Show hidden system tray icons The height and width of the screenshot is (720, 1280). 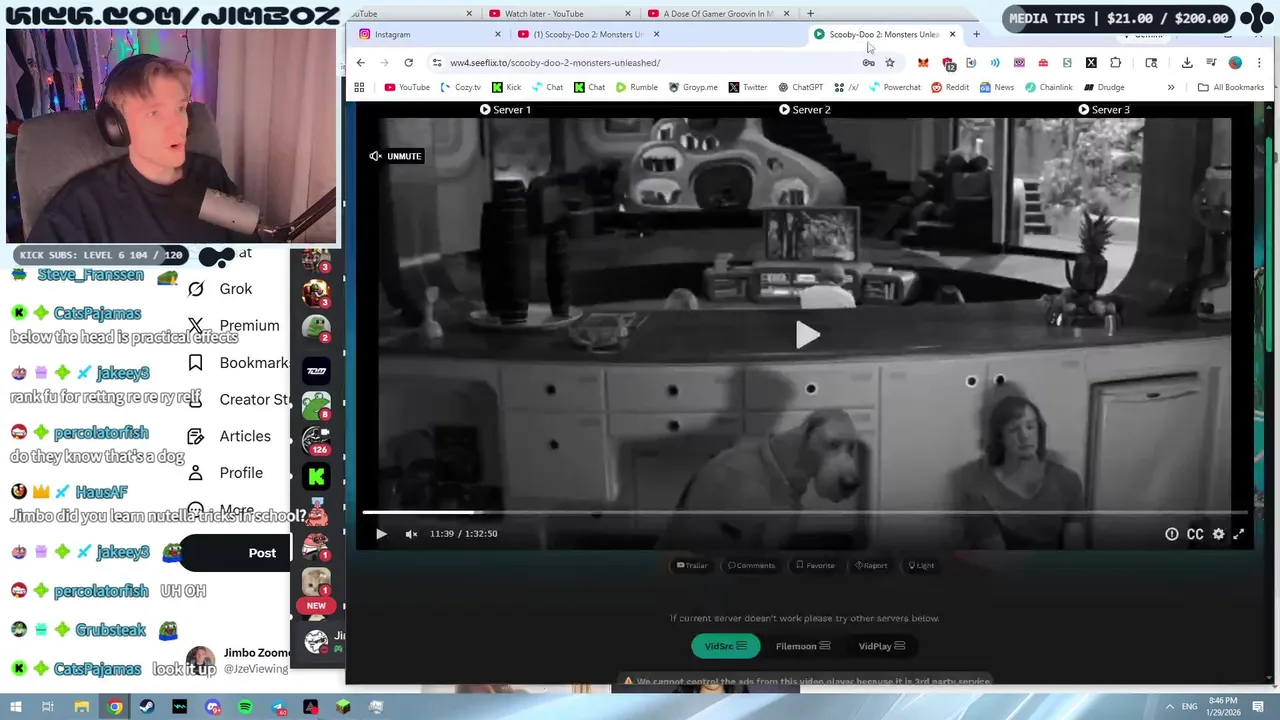click(1169, 707)
